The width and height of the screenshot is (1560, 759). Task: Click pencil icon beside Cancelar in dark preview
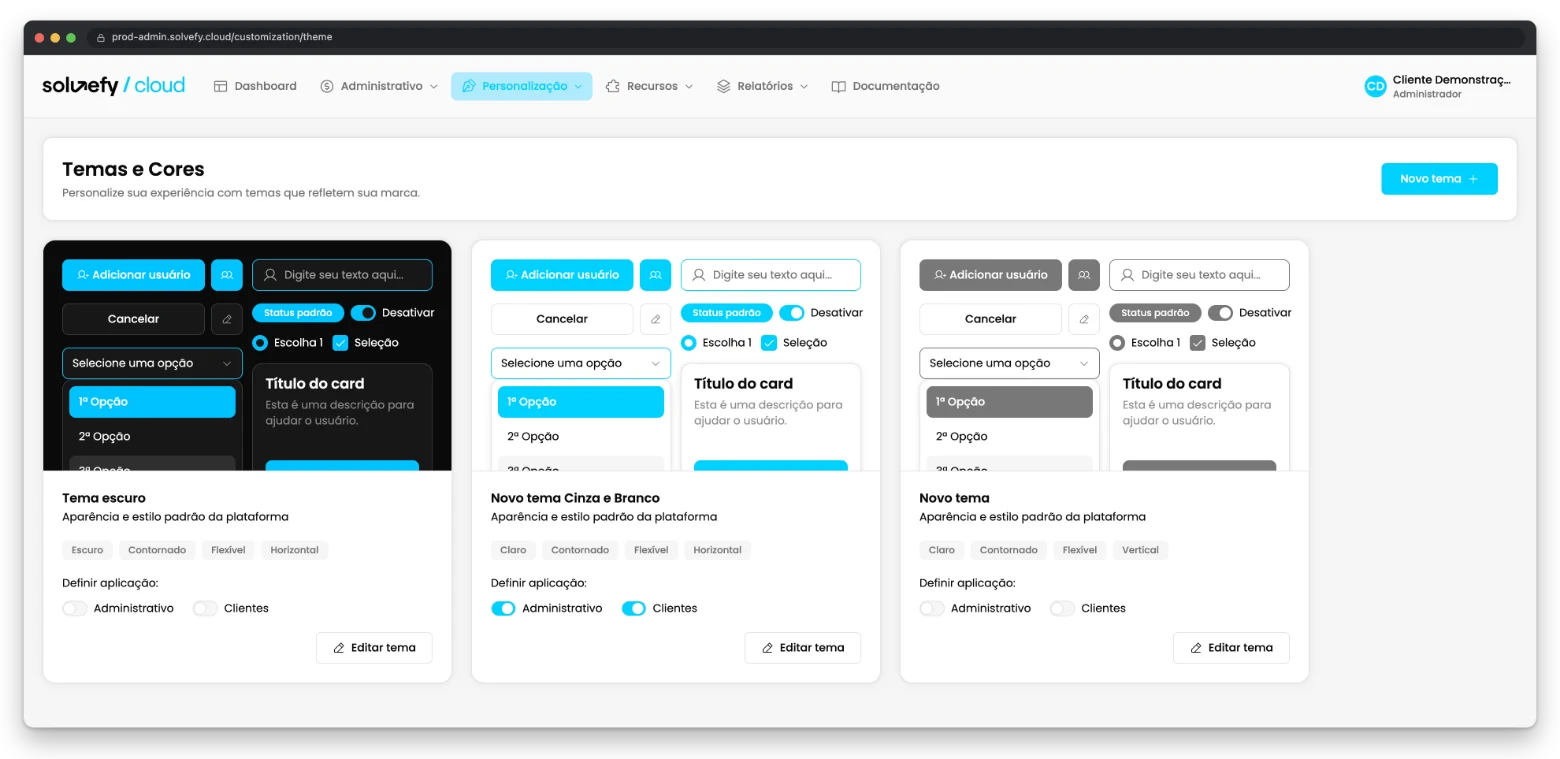tap(227, 319)
